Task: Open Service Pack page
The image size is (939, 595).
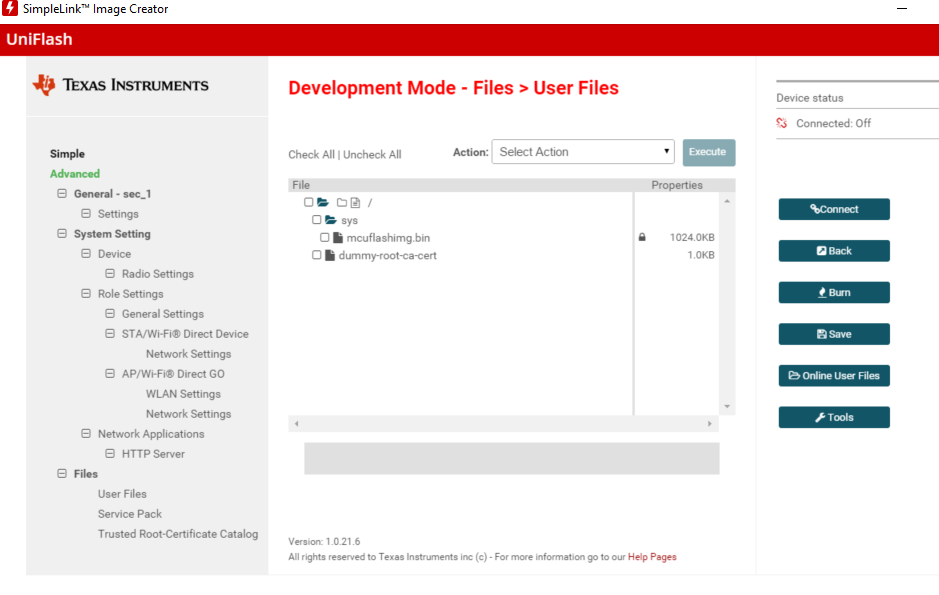Action: click(x=130, y=514)
